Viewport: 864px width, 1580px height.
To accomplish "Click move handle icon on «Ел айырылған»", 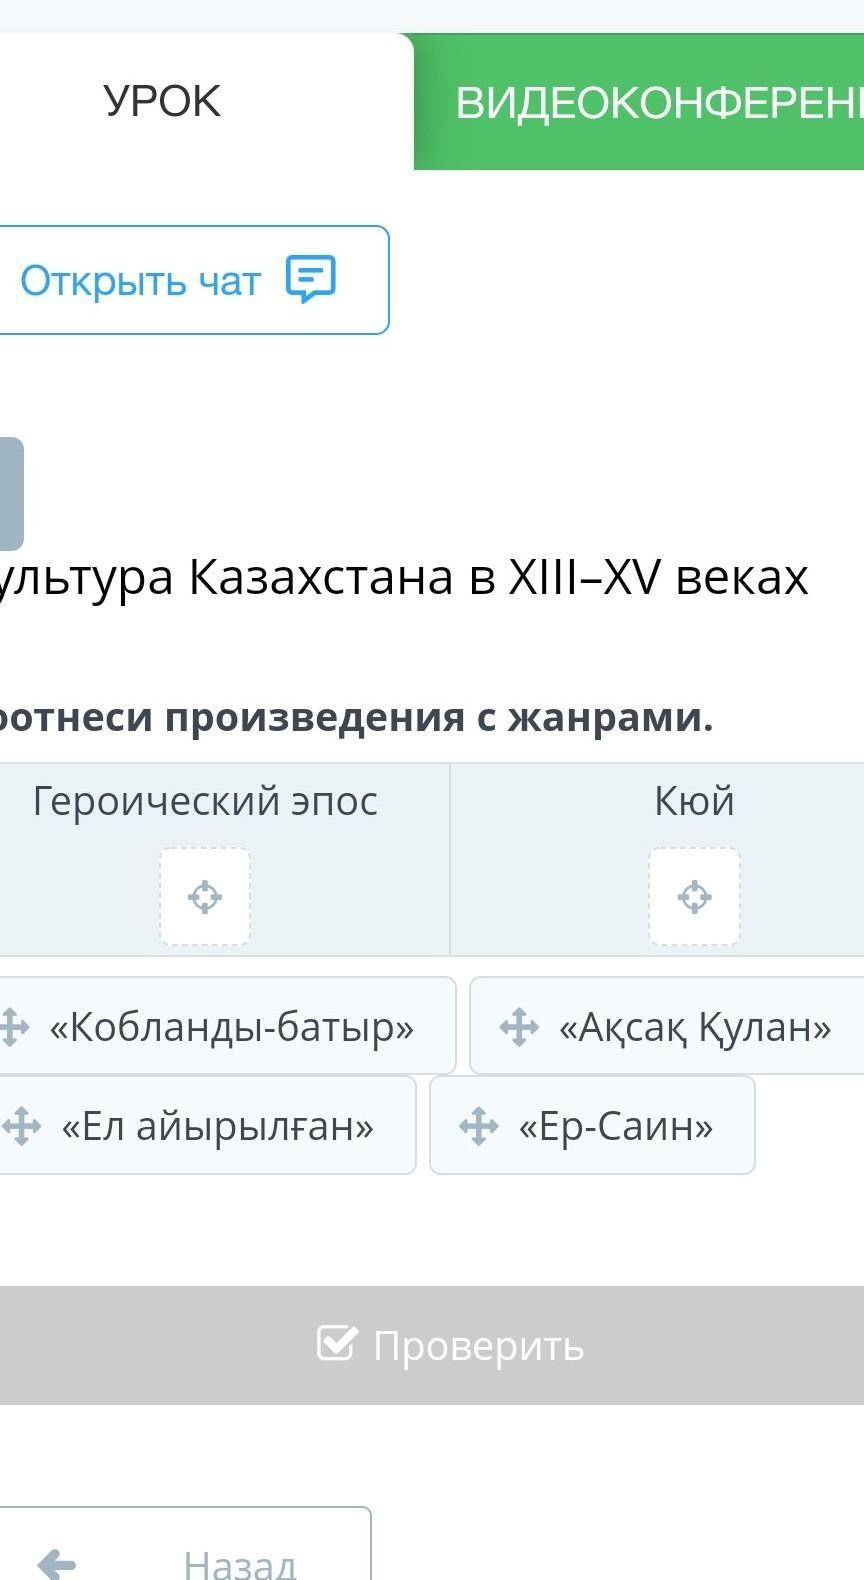I will tap(20, 1126).
